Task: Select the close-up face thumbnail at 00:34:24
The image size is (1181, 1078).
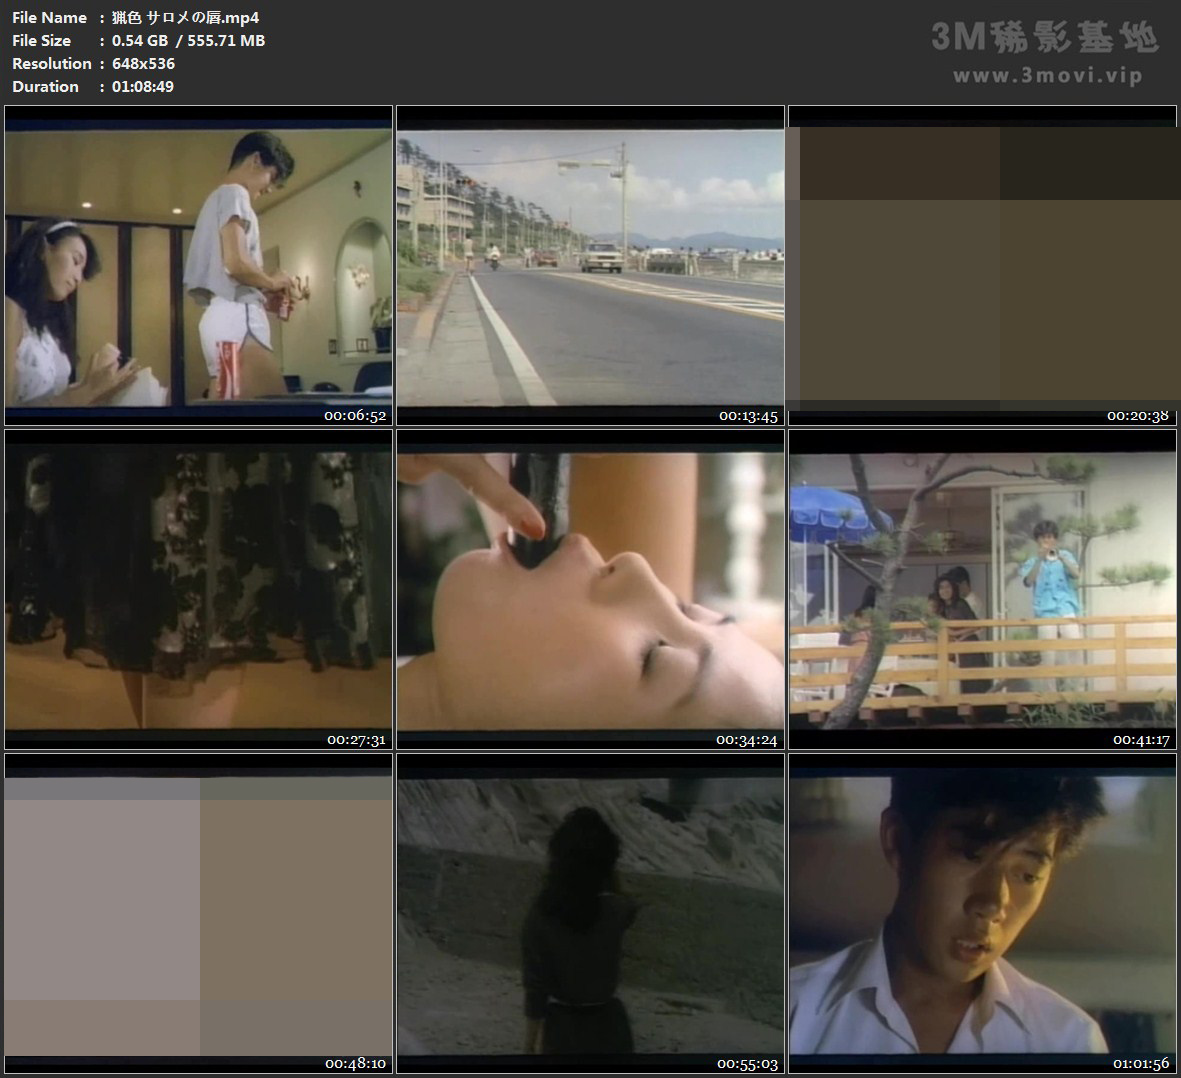Action: coord(590,589)
